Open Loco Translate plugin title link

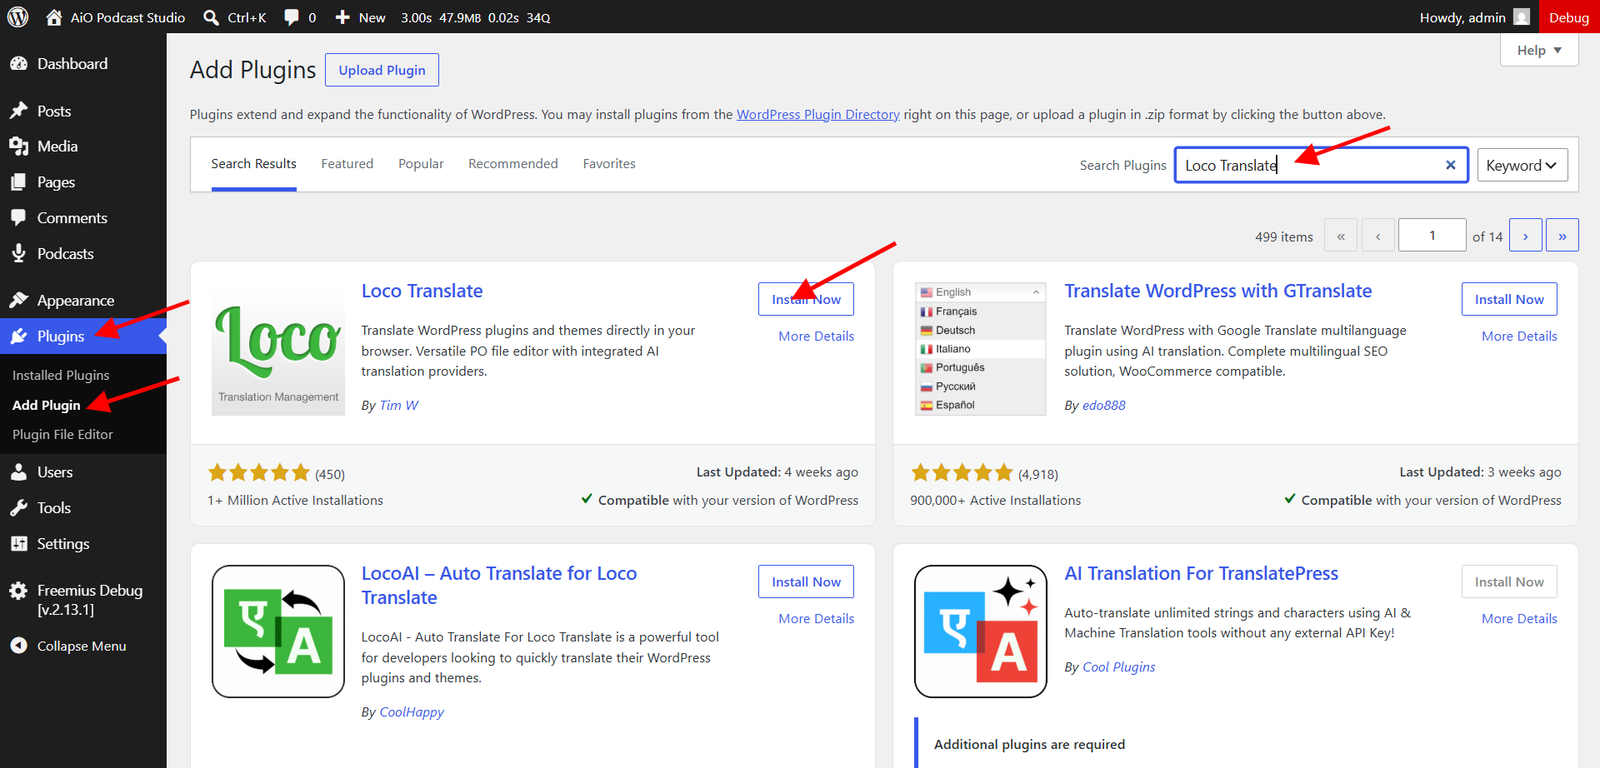pos(422,291)
